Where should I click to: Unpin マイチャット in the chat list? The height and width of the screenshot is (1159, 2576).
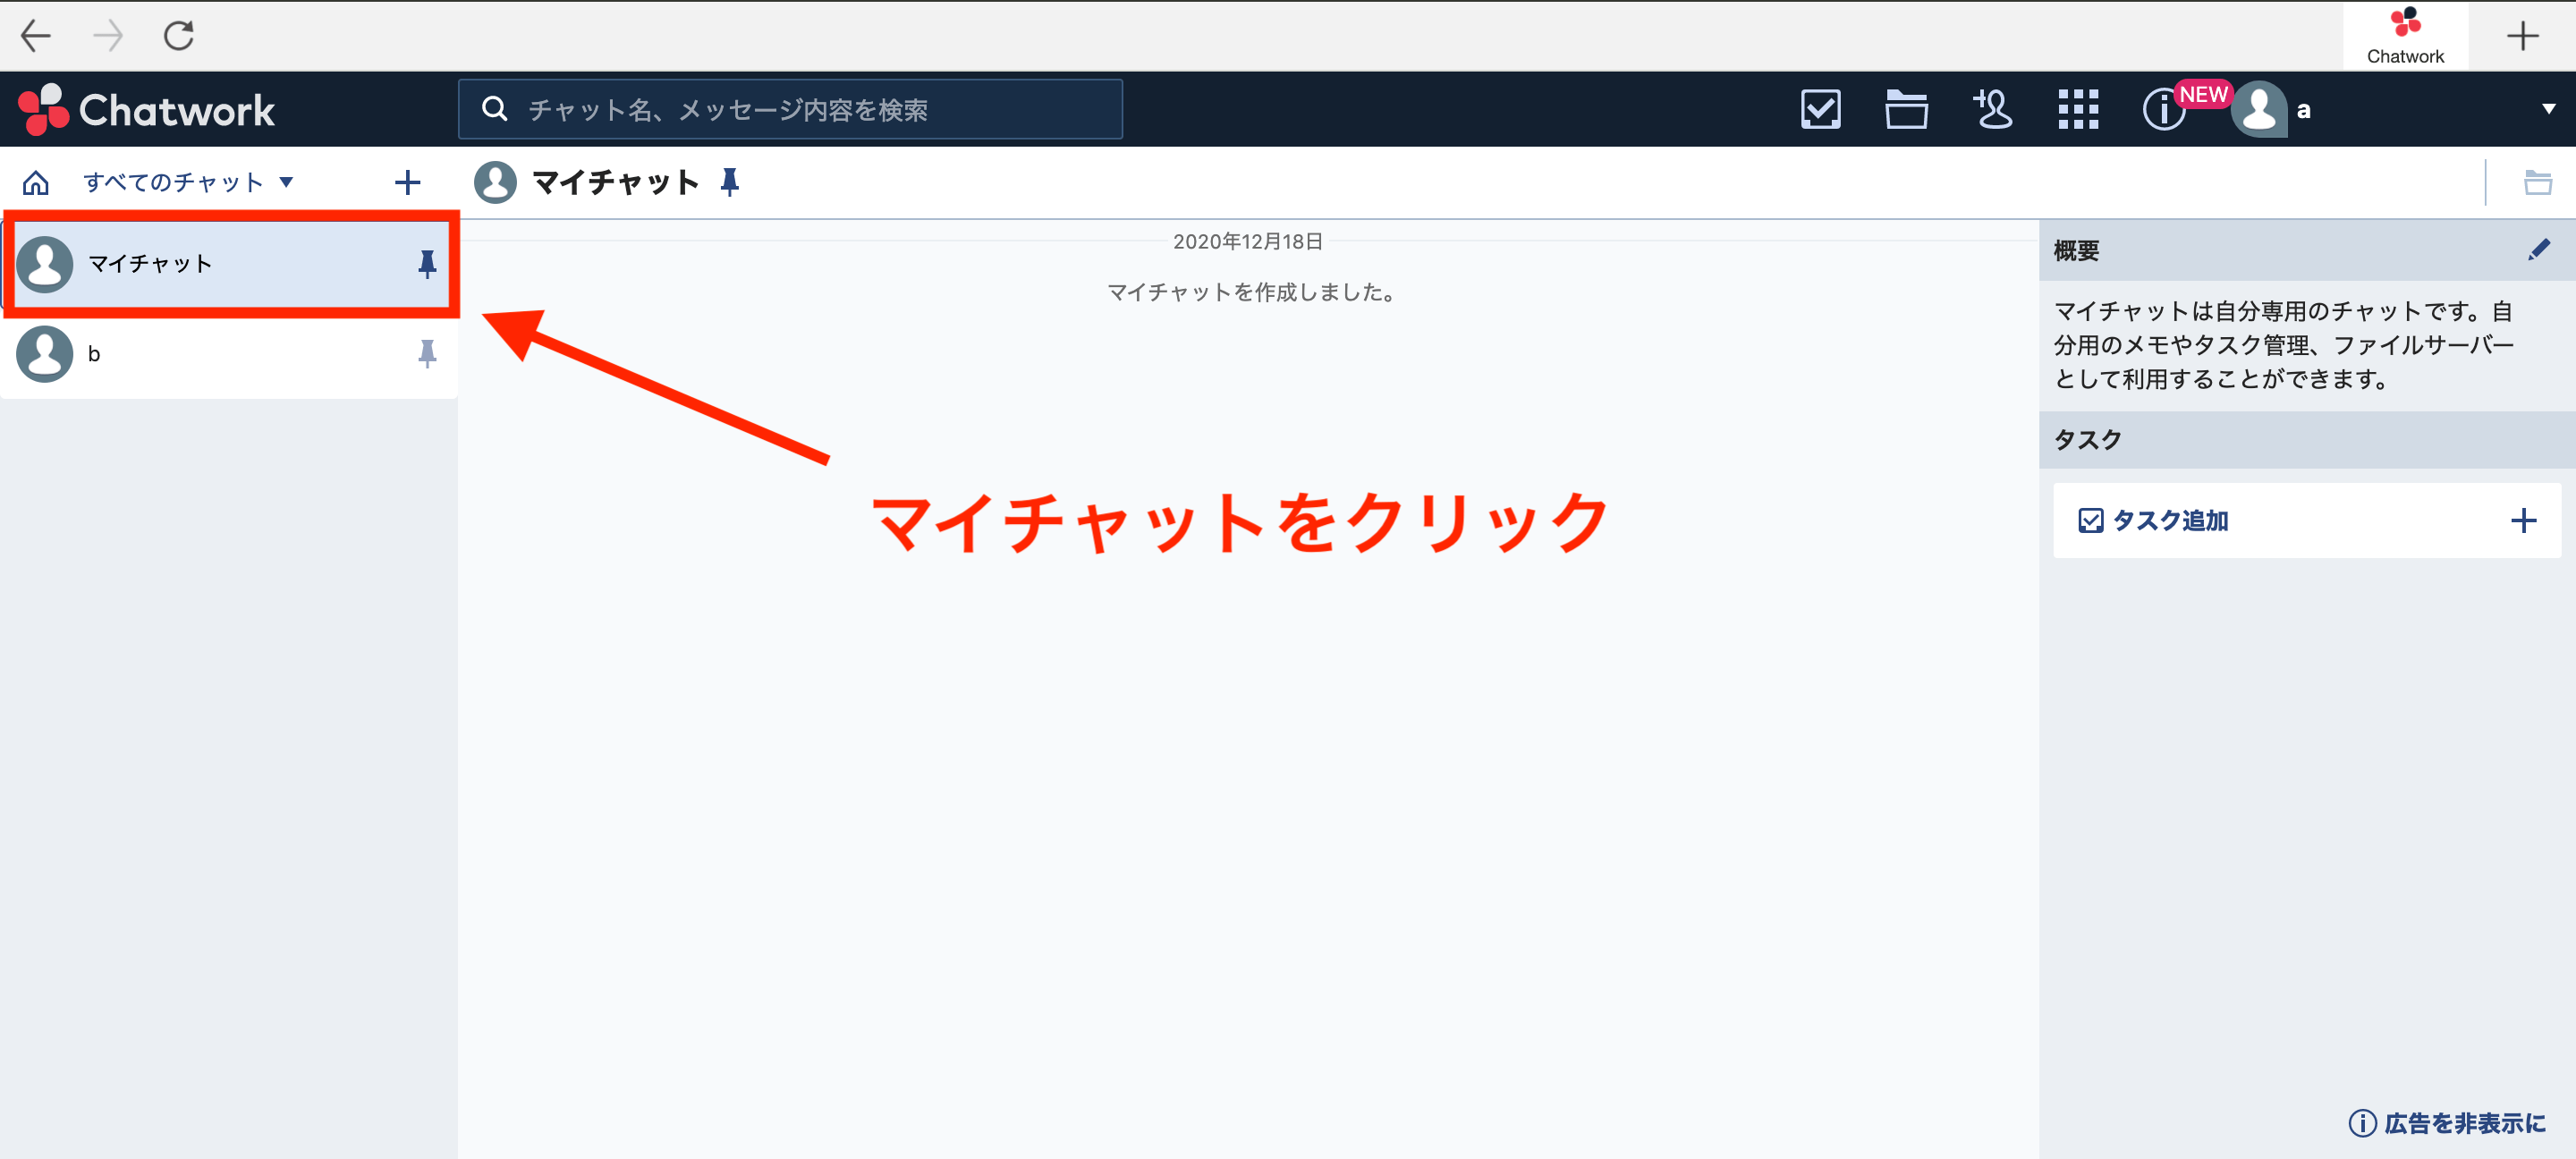427,264
